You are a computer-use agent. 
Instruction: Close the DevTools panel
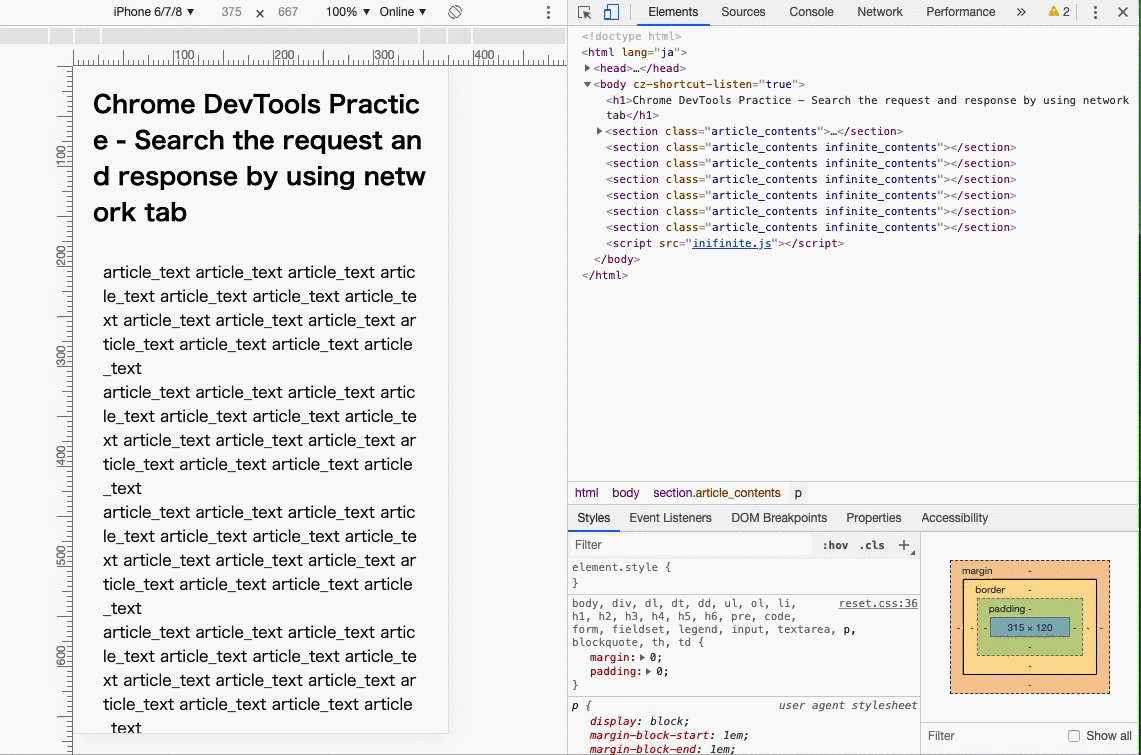[x=1123, y=12]
